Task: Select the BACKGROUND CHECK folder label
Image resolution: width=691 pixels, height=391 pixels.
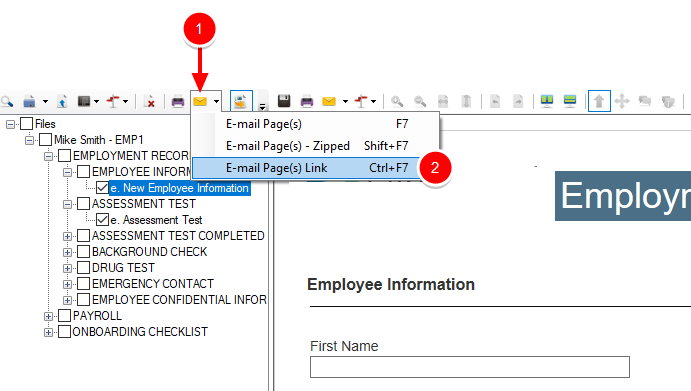Action: tap(149, 252)
